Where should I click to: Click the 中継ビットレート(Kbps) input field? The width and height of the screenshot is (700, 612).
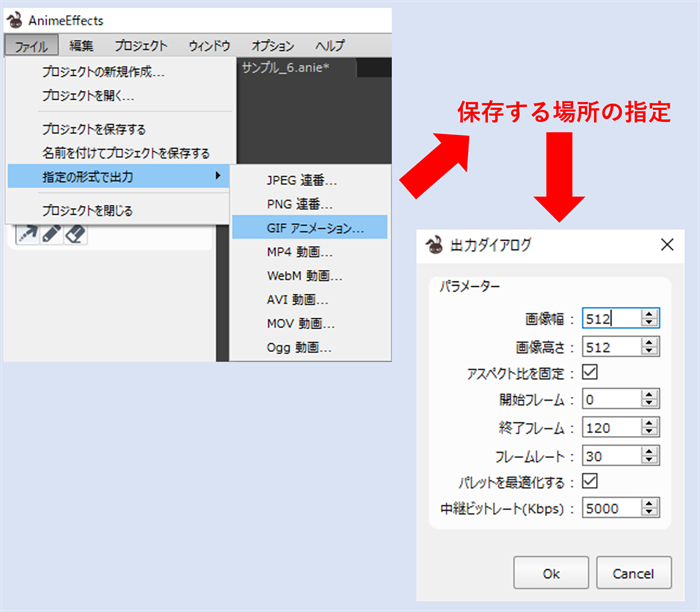point(612,508)
